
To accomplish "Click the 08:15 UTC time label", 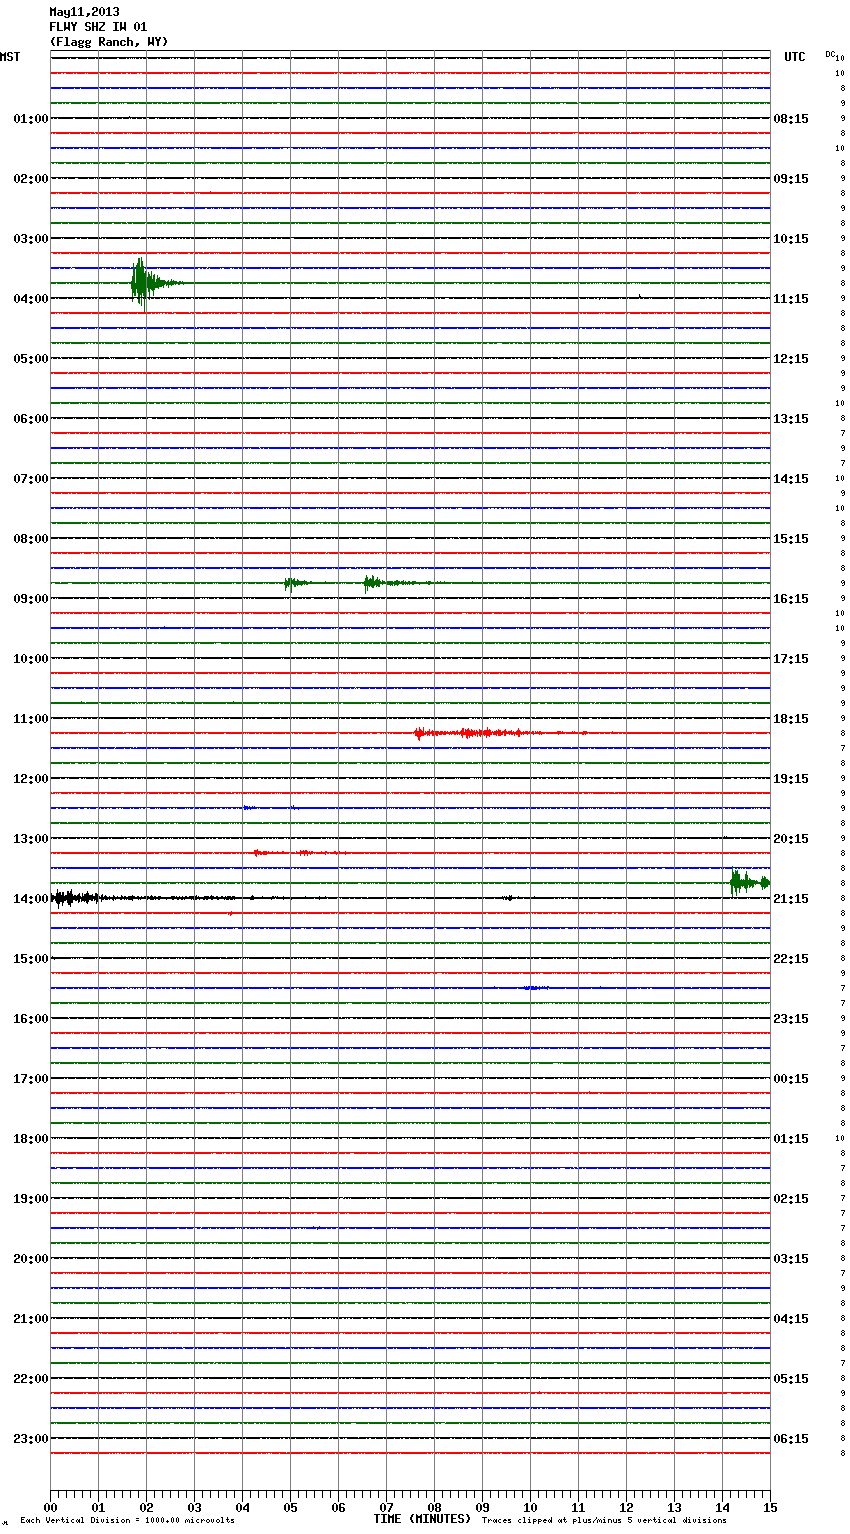I will (x=791, y=119).
